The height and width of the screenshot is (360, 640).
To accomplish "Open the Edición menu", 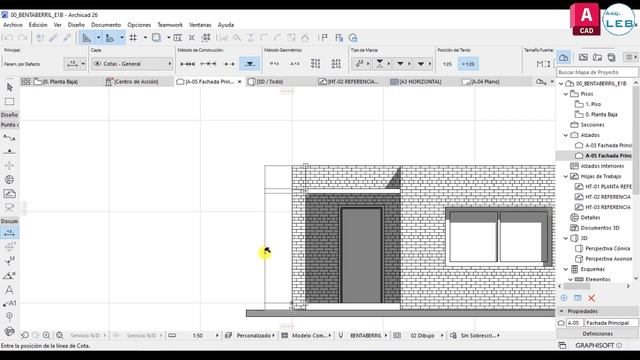I will [x=38, y=25].
